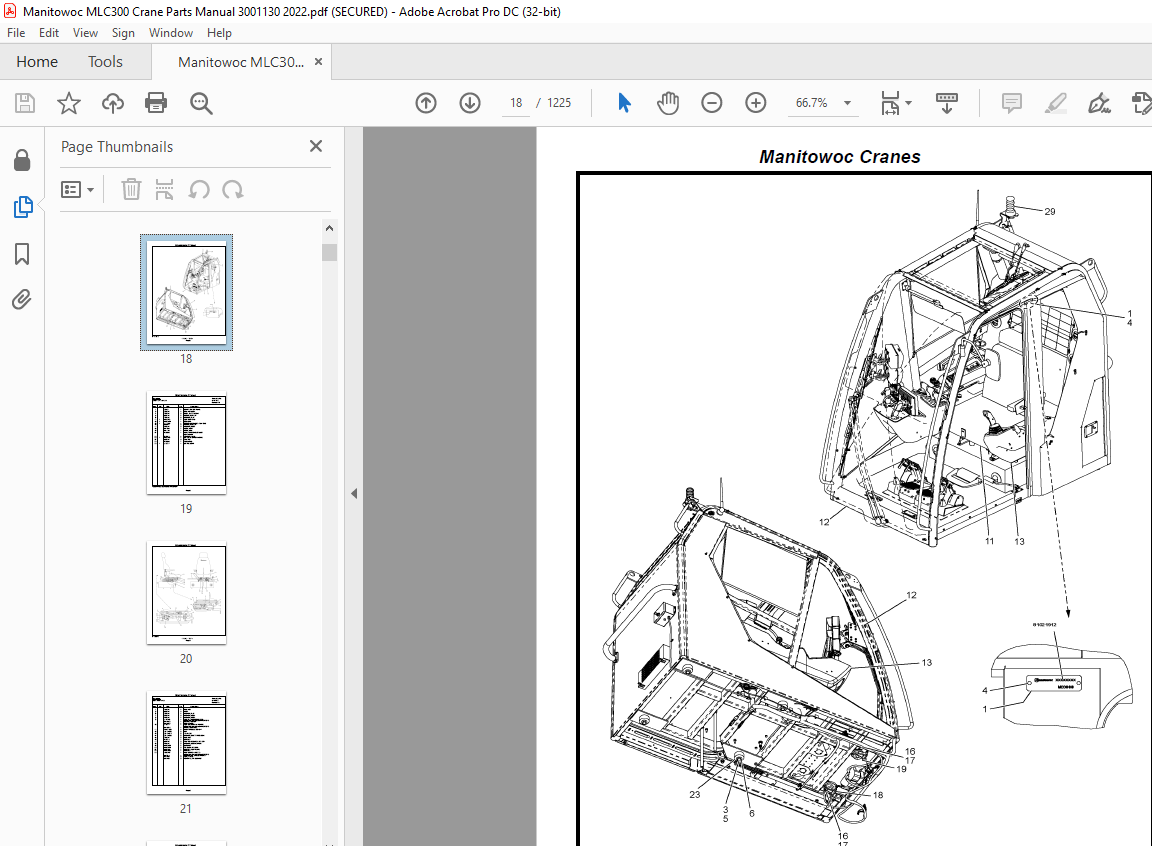Click thumbnail scrollbar up arrow
The width and height of the screenshot is (1152, 846).
point(329,228)
